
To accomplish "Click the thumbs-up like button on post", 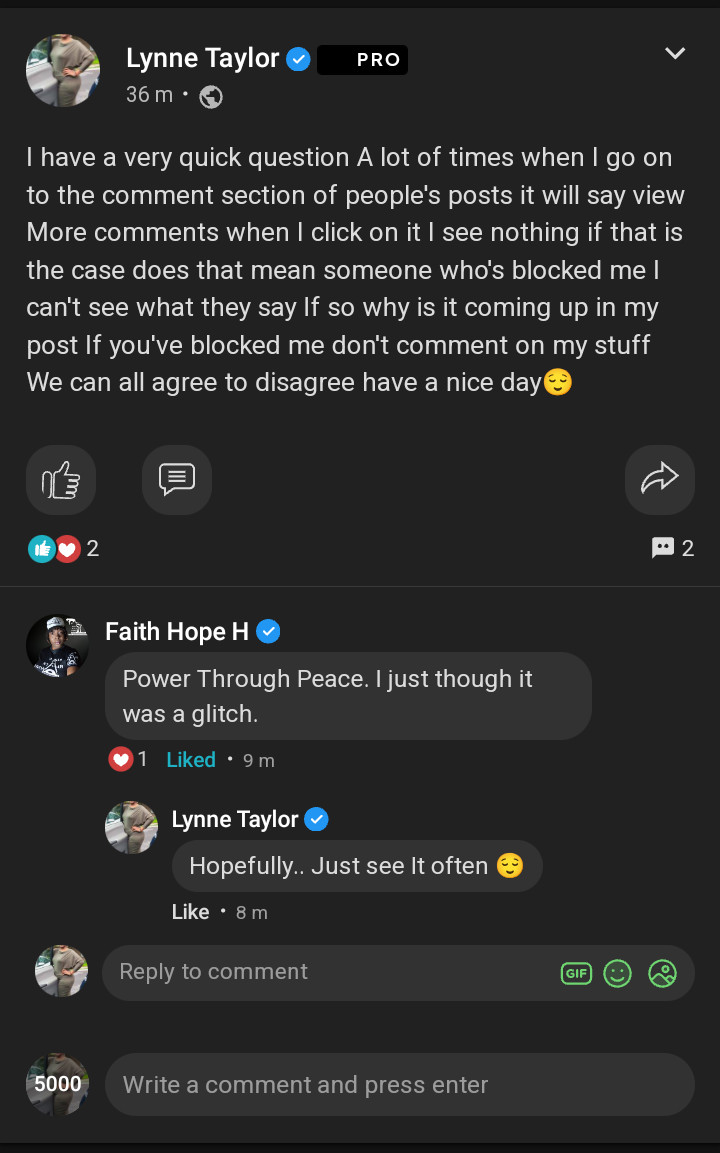I will [x=61, y=480].
